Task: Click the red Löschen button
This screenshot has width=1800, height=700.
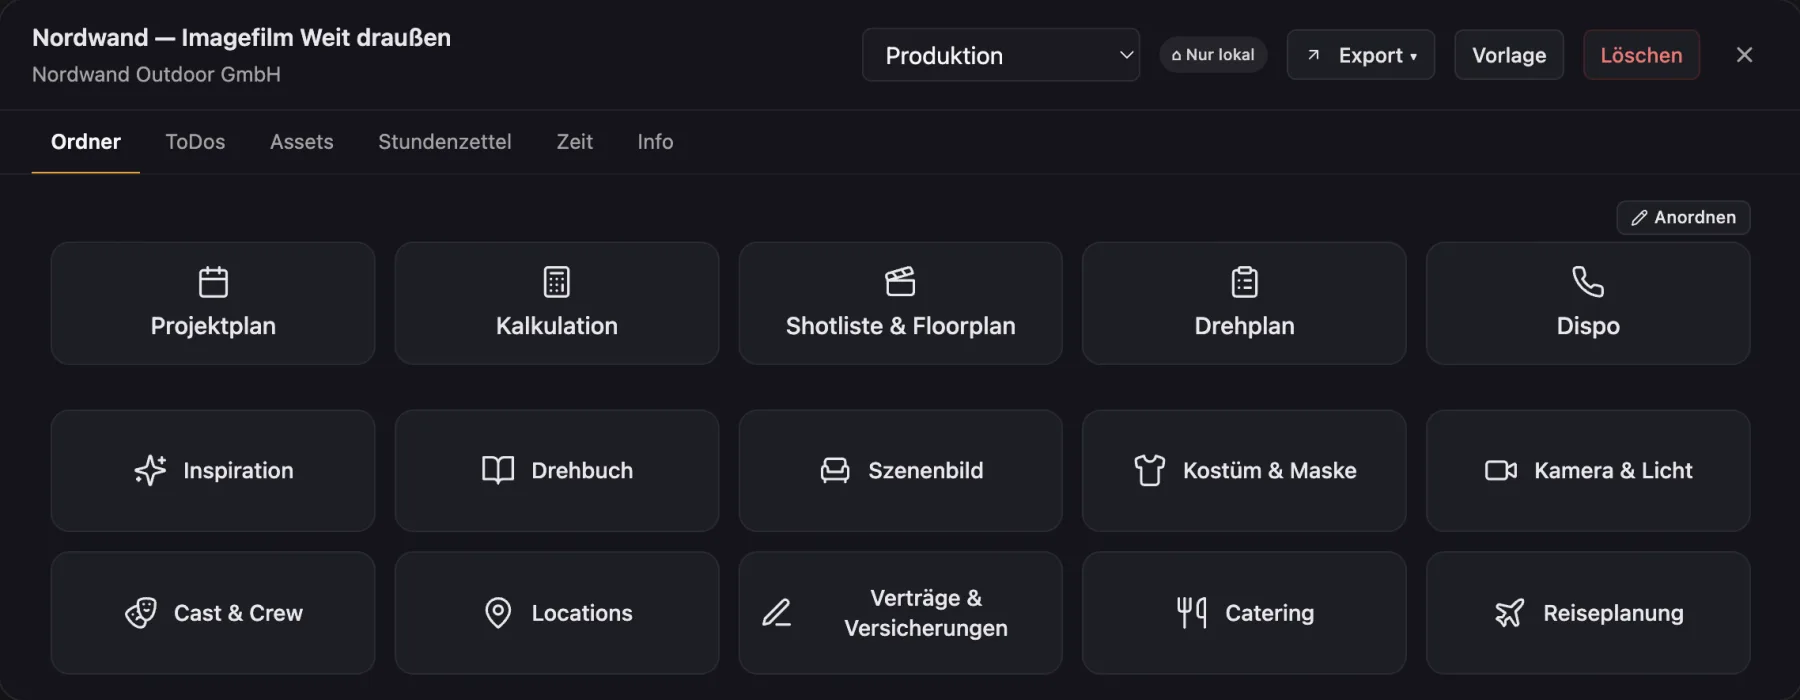Action: (1641, 55)
